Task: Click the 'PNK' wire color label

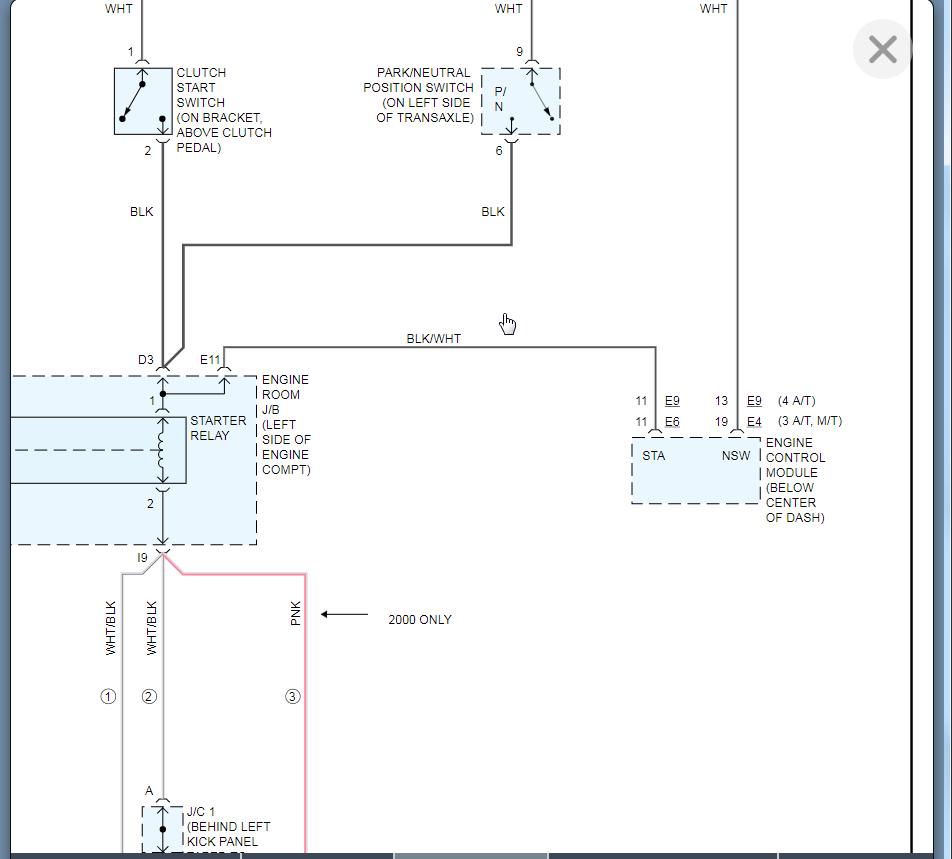Action: 295,613
